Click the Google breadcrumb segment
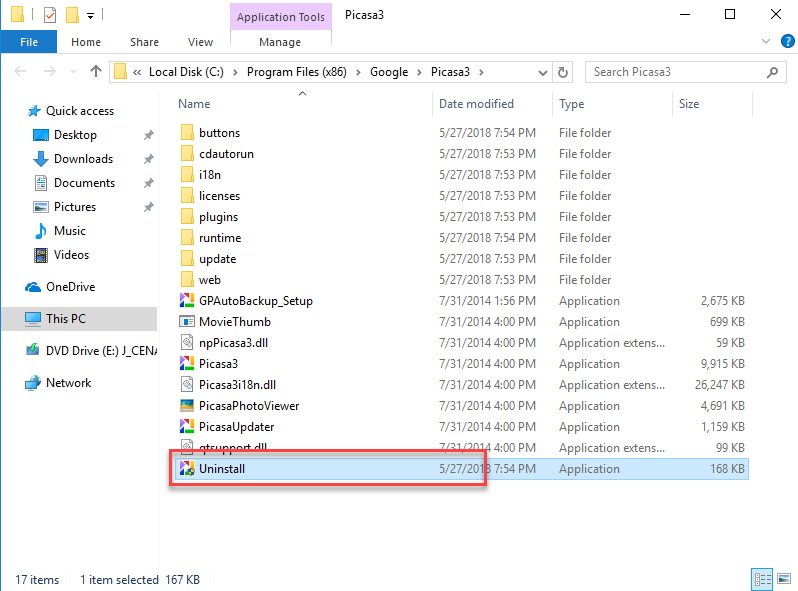The image size is (798, 591). click(x=389, y=72)
